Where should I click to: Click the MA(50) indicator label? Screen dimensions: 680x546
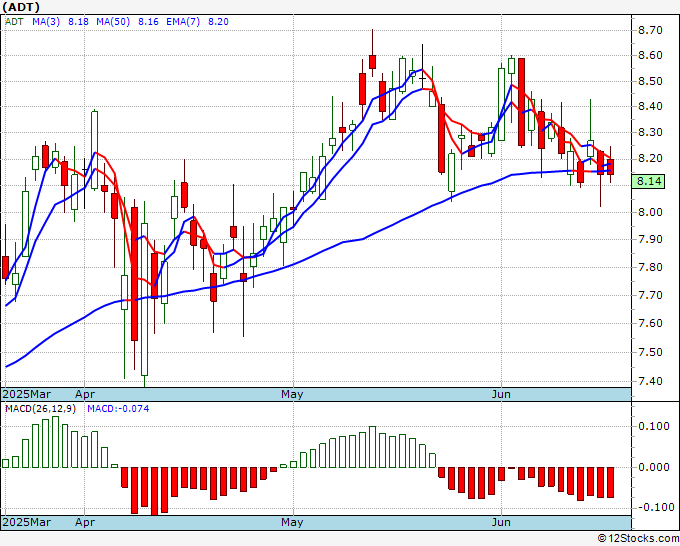pos(113,22)
